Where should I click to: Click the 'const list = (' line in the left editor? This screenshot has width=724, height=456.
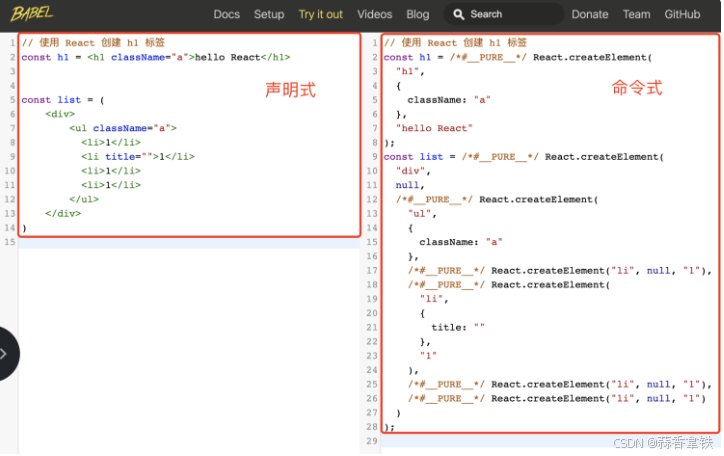point(63,100)
